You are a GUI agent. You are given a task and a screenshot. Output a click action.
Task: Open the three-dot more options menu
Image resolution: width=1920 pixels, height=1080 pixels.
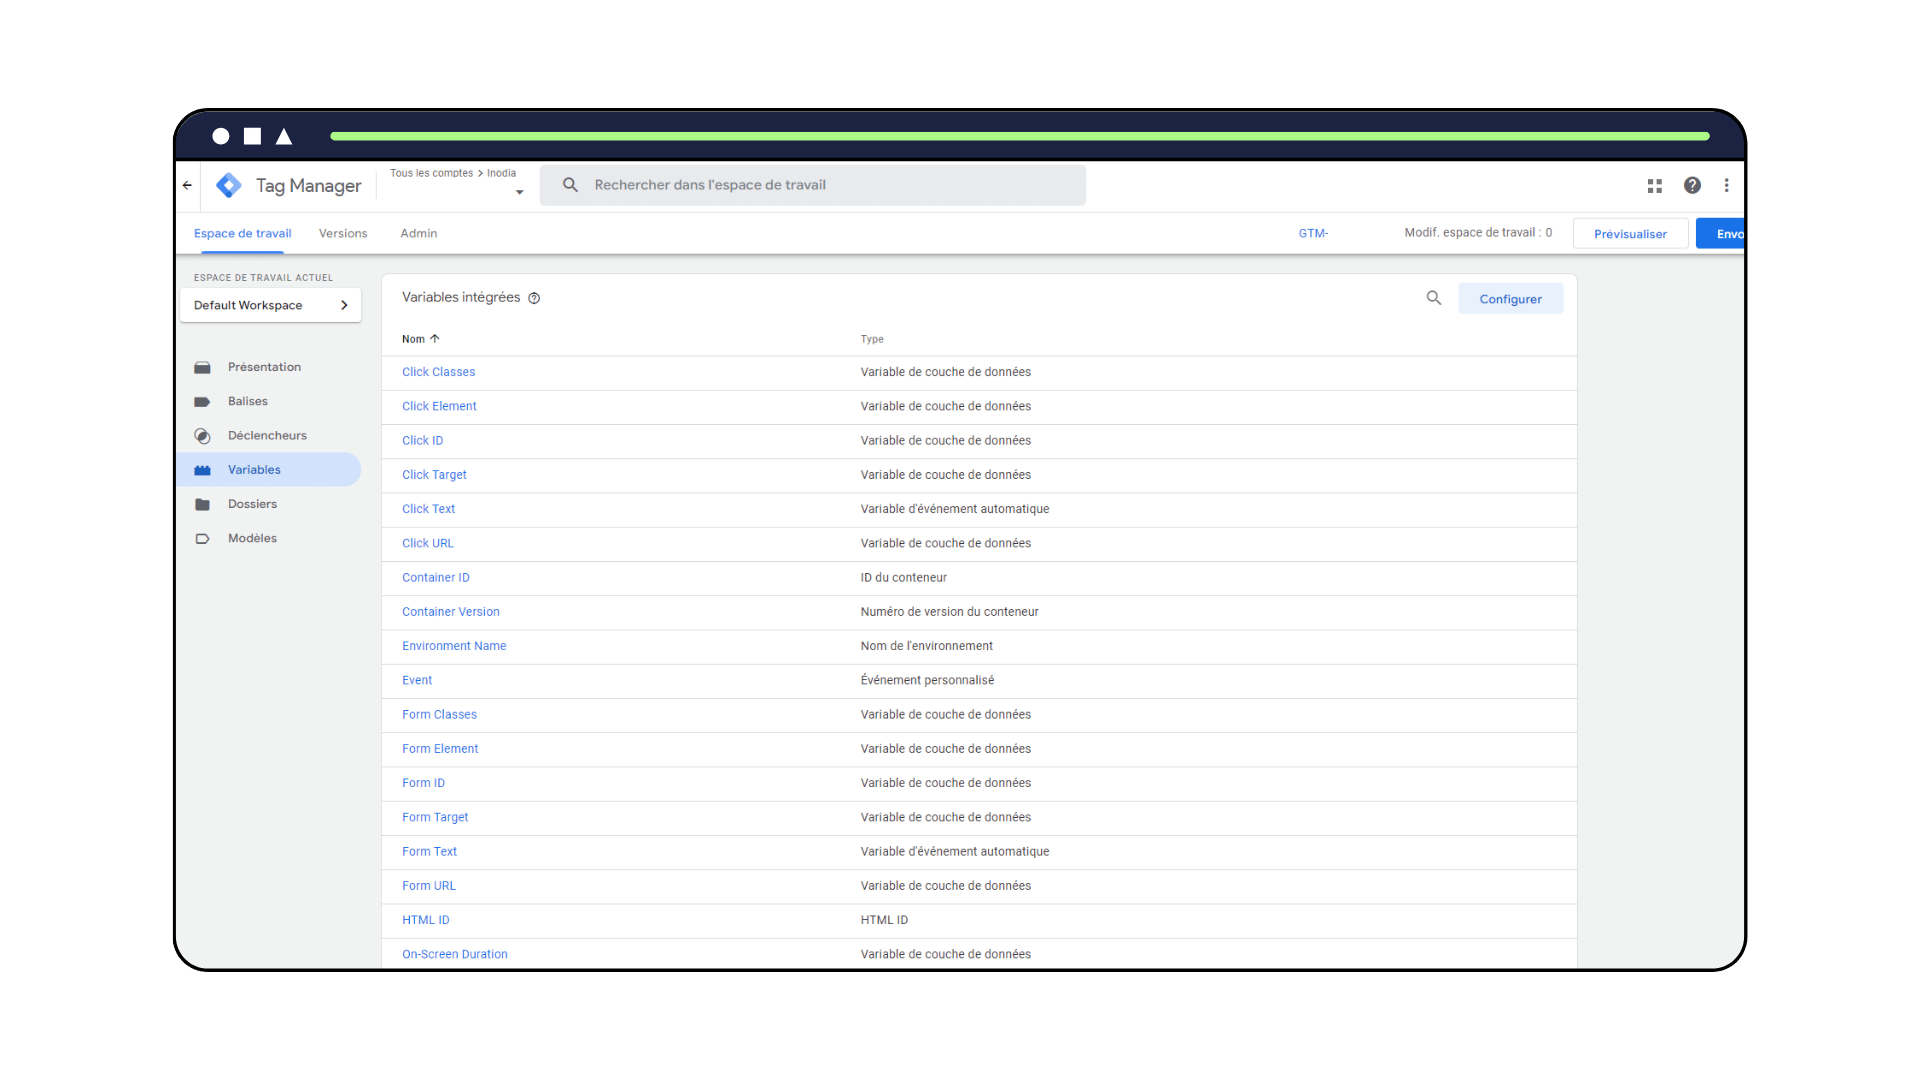coord(1726,185)
